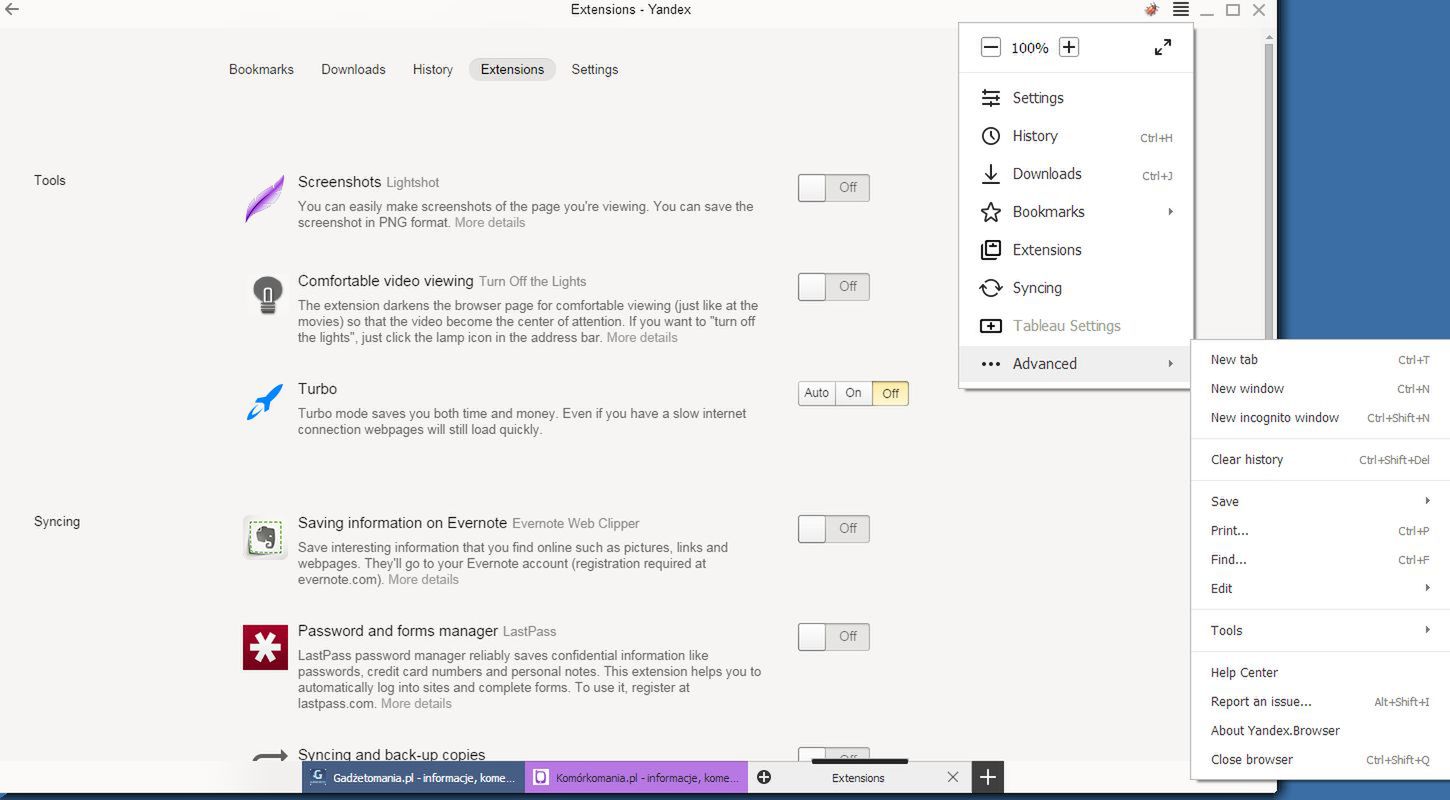Click the three-dots Advanced icon

click(990, 364)
